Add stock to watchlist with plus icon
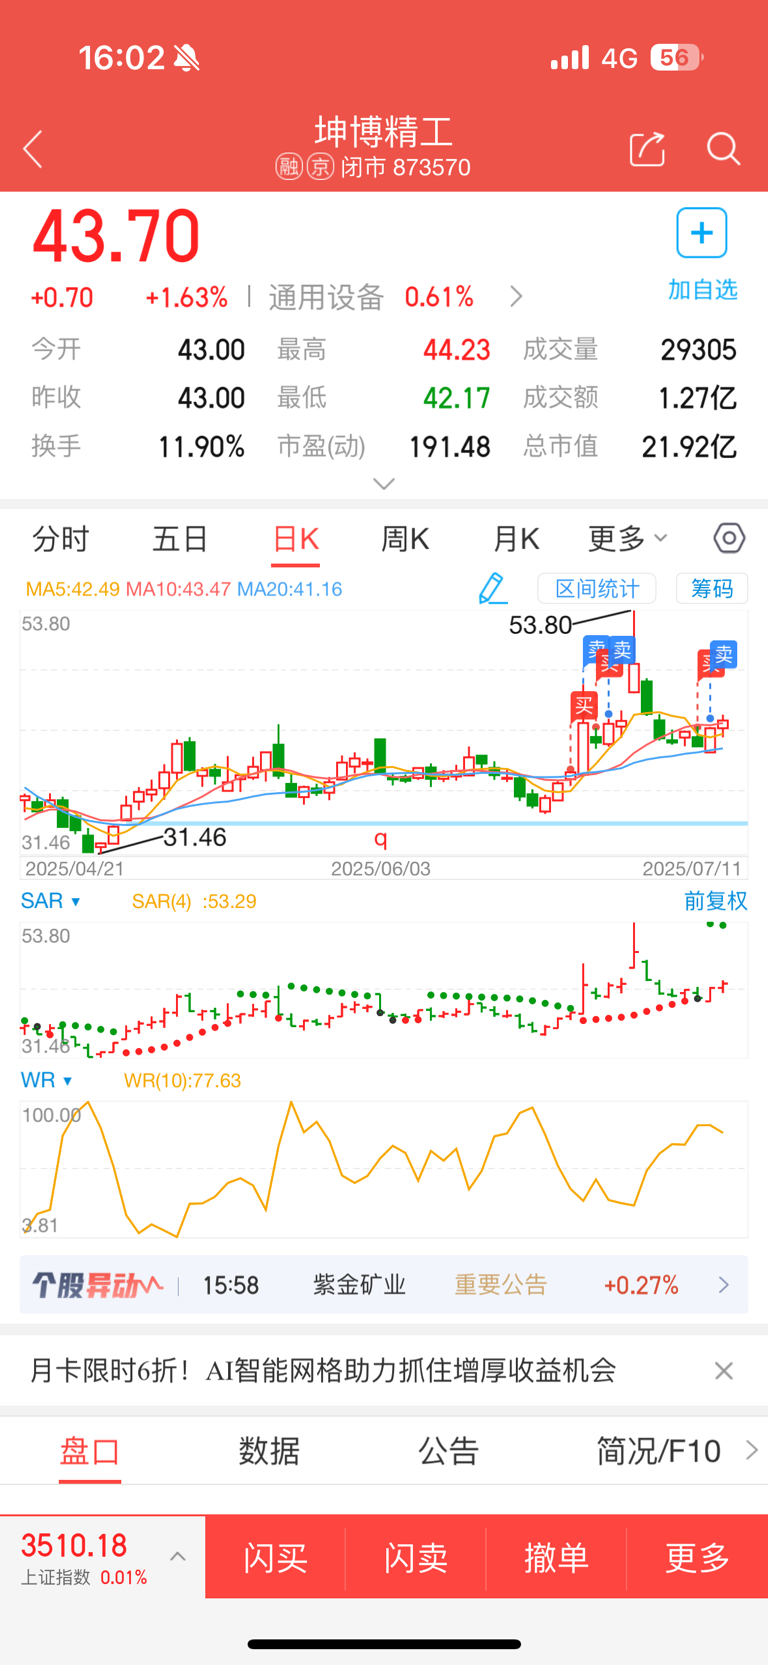The height and width of the screenshot is (1665, 769). pos(702,234)
